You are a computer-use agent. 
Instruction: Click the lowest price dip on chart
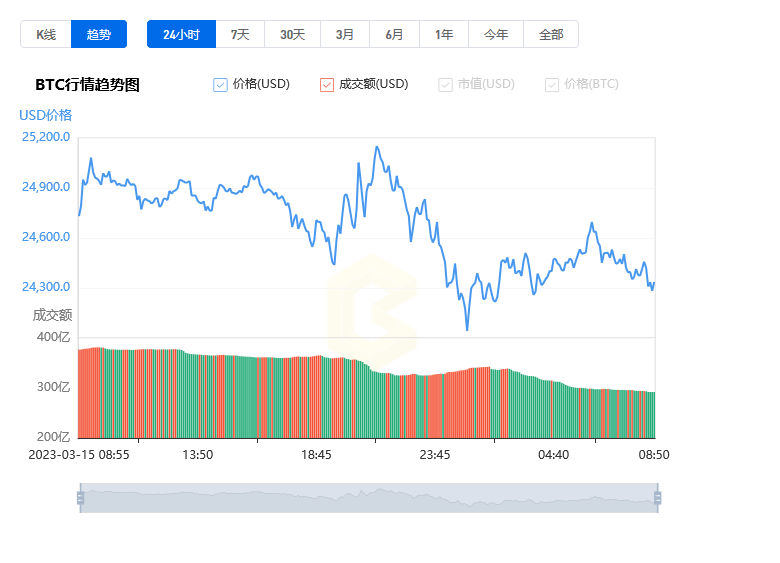(467, 329)
